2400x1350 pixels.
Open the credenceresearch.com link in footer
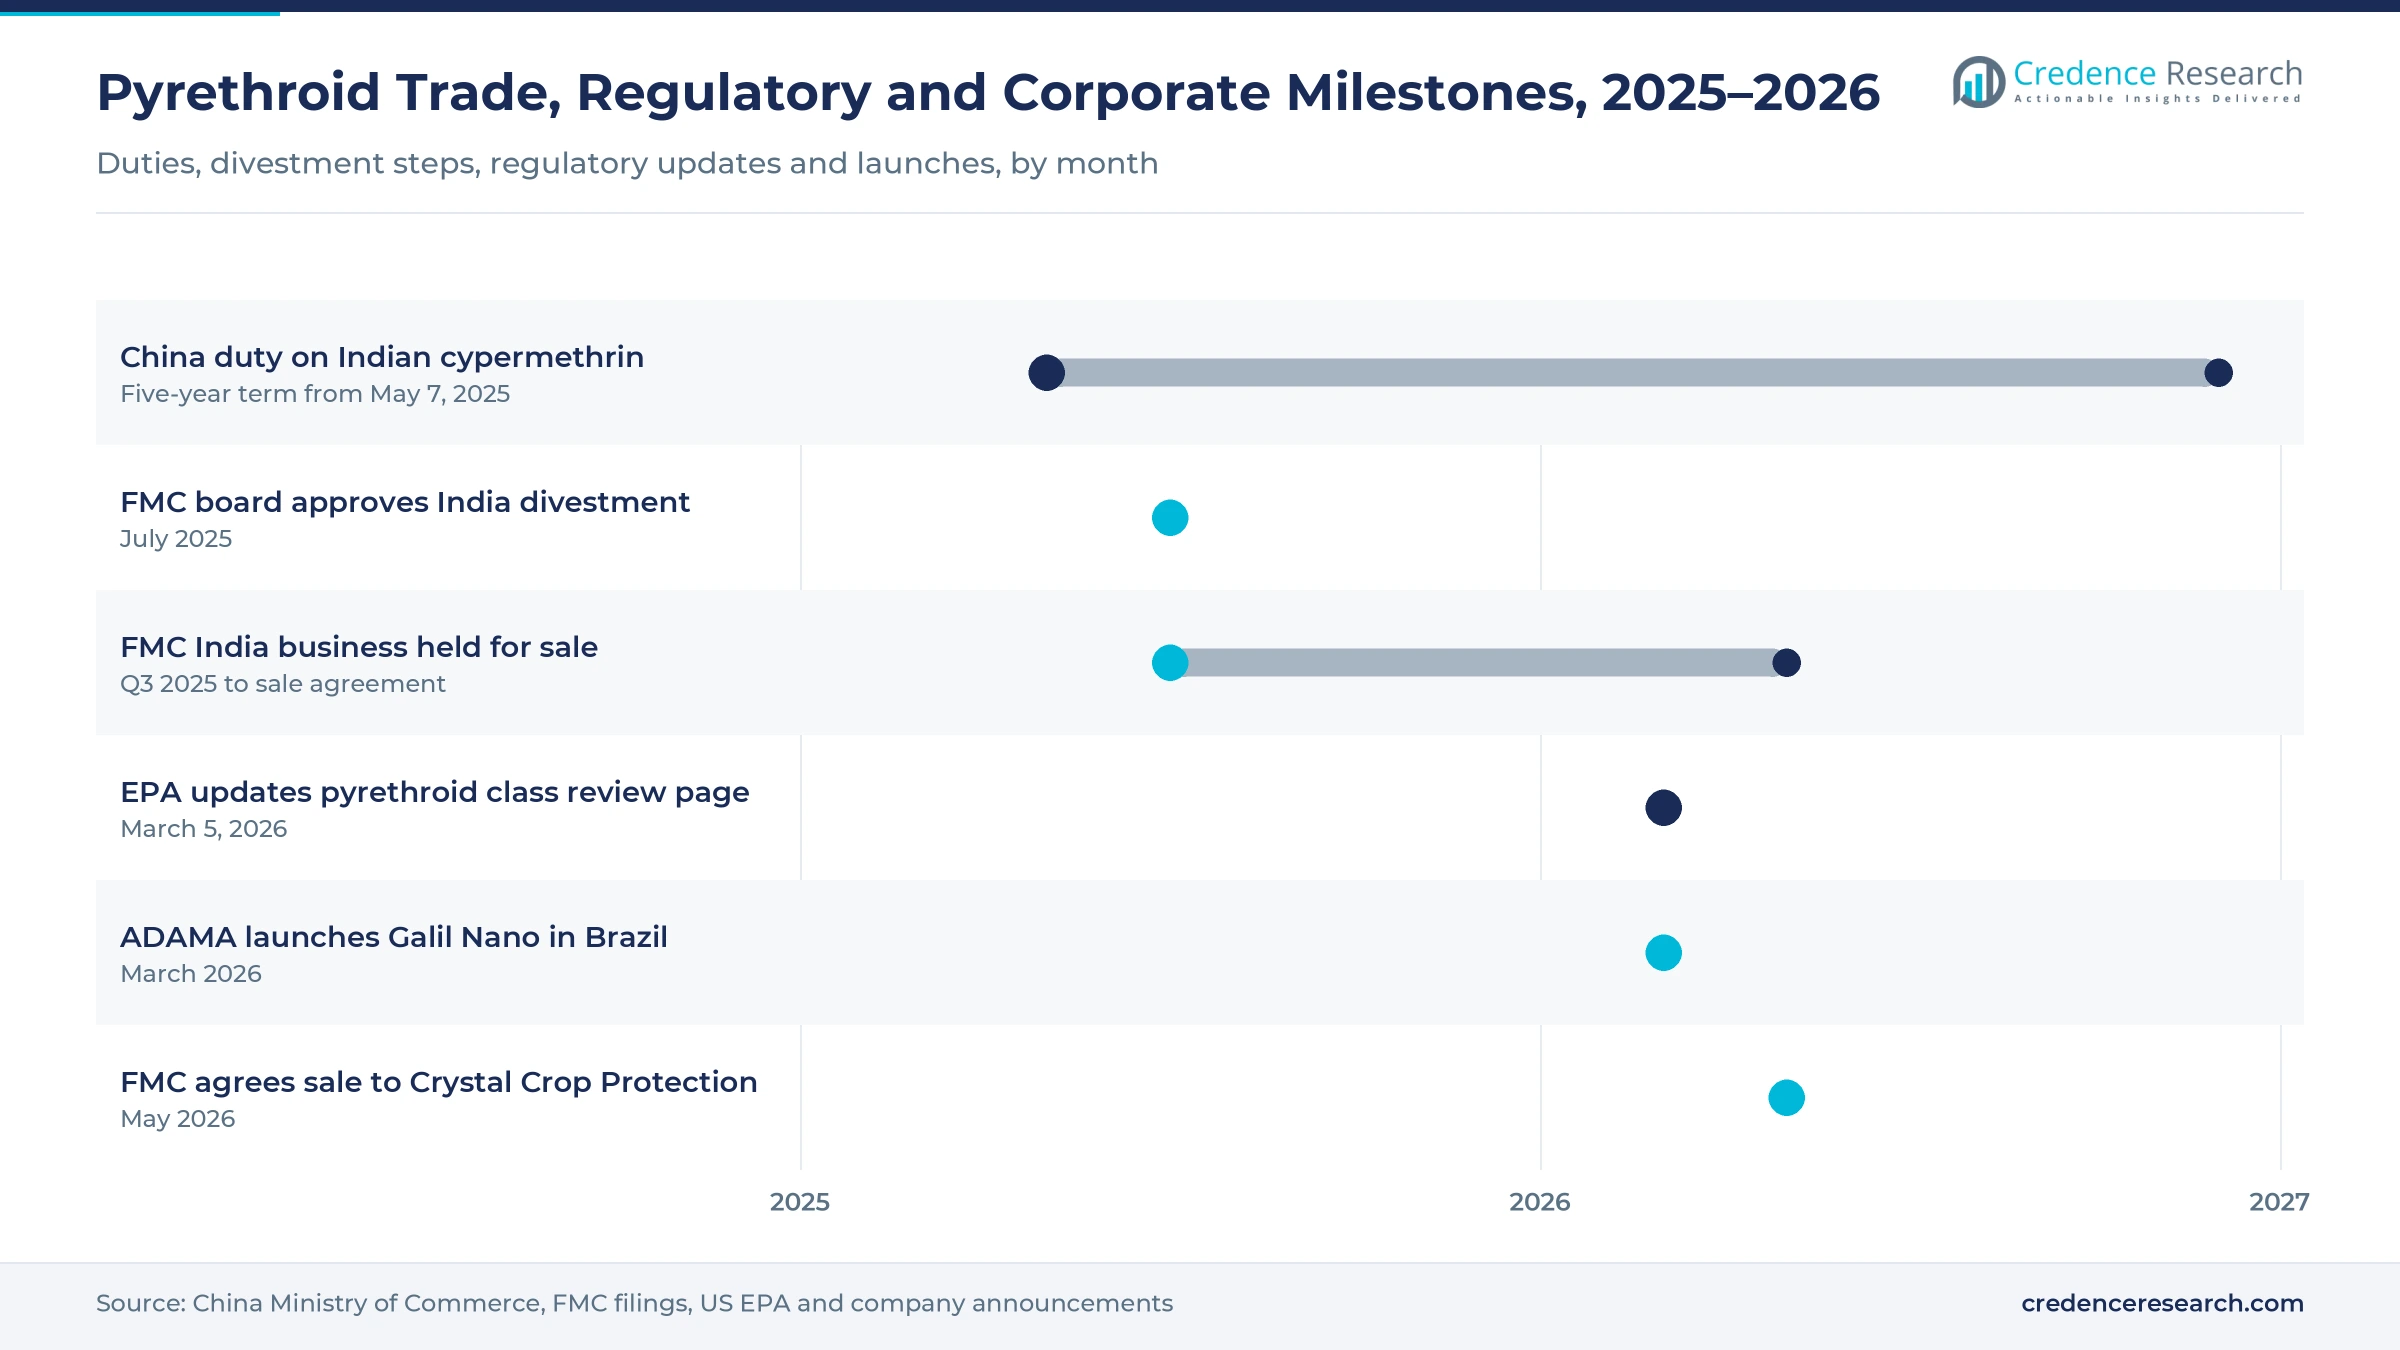tap(2162, 1303)
